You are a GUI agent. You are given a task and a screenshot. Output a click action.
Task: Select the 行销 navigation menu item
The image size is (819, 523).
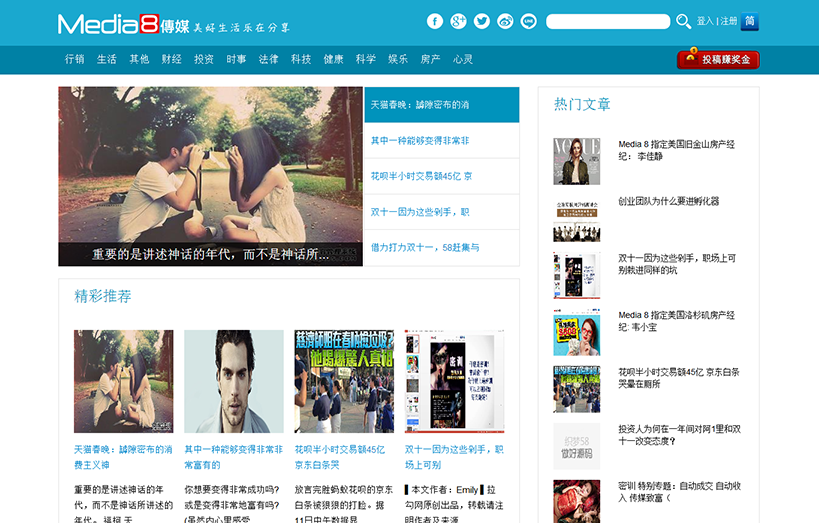point(75,59)
